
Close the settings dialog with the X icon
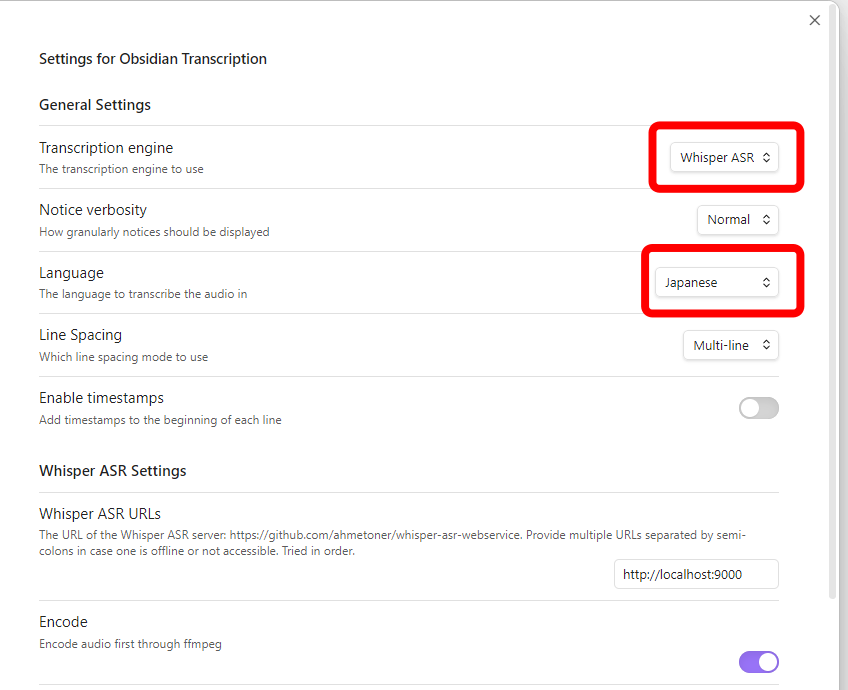tap(814, 21)
